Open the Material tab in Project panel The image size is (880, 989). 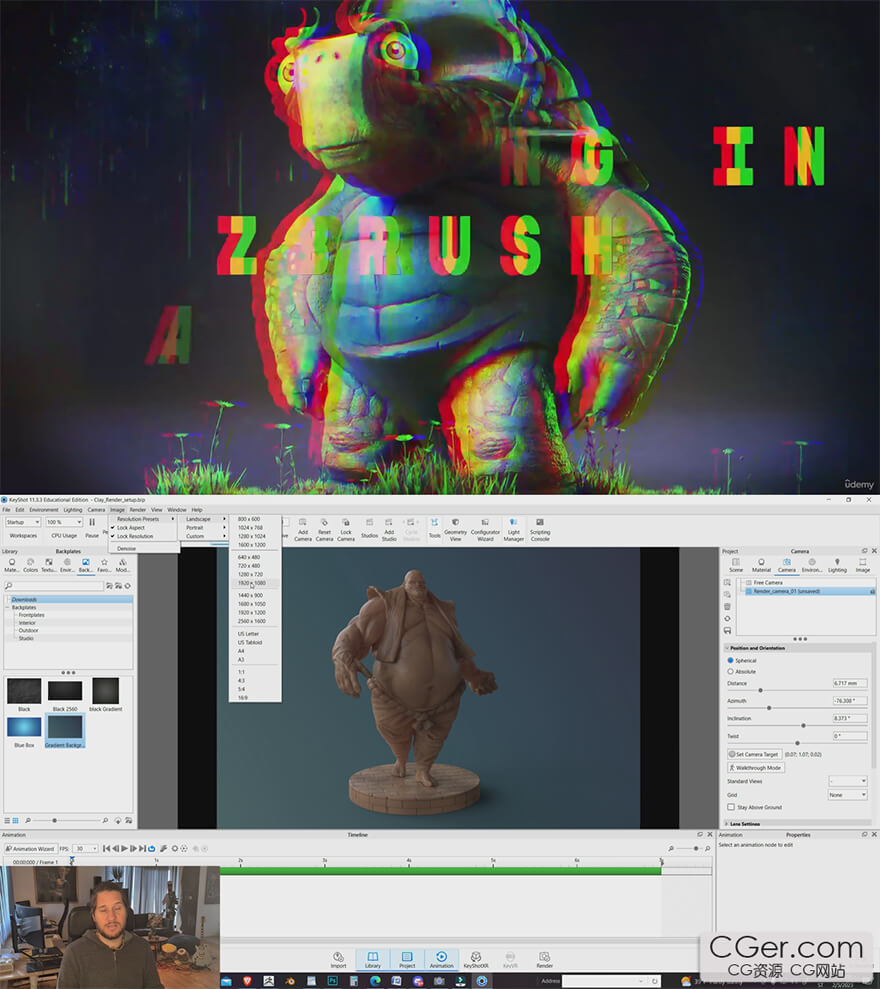pyautogui.click(x=761, y=565)
